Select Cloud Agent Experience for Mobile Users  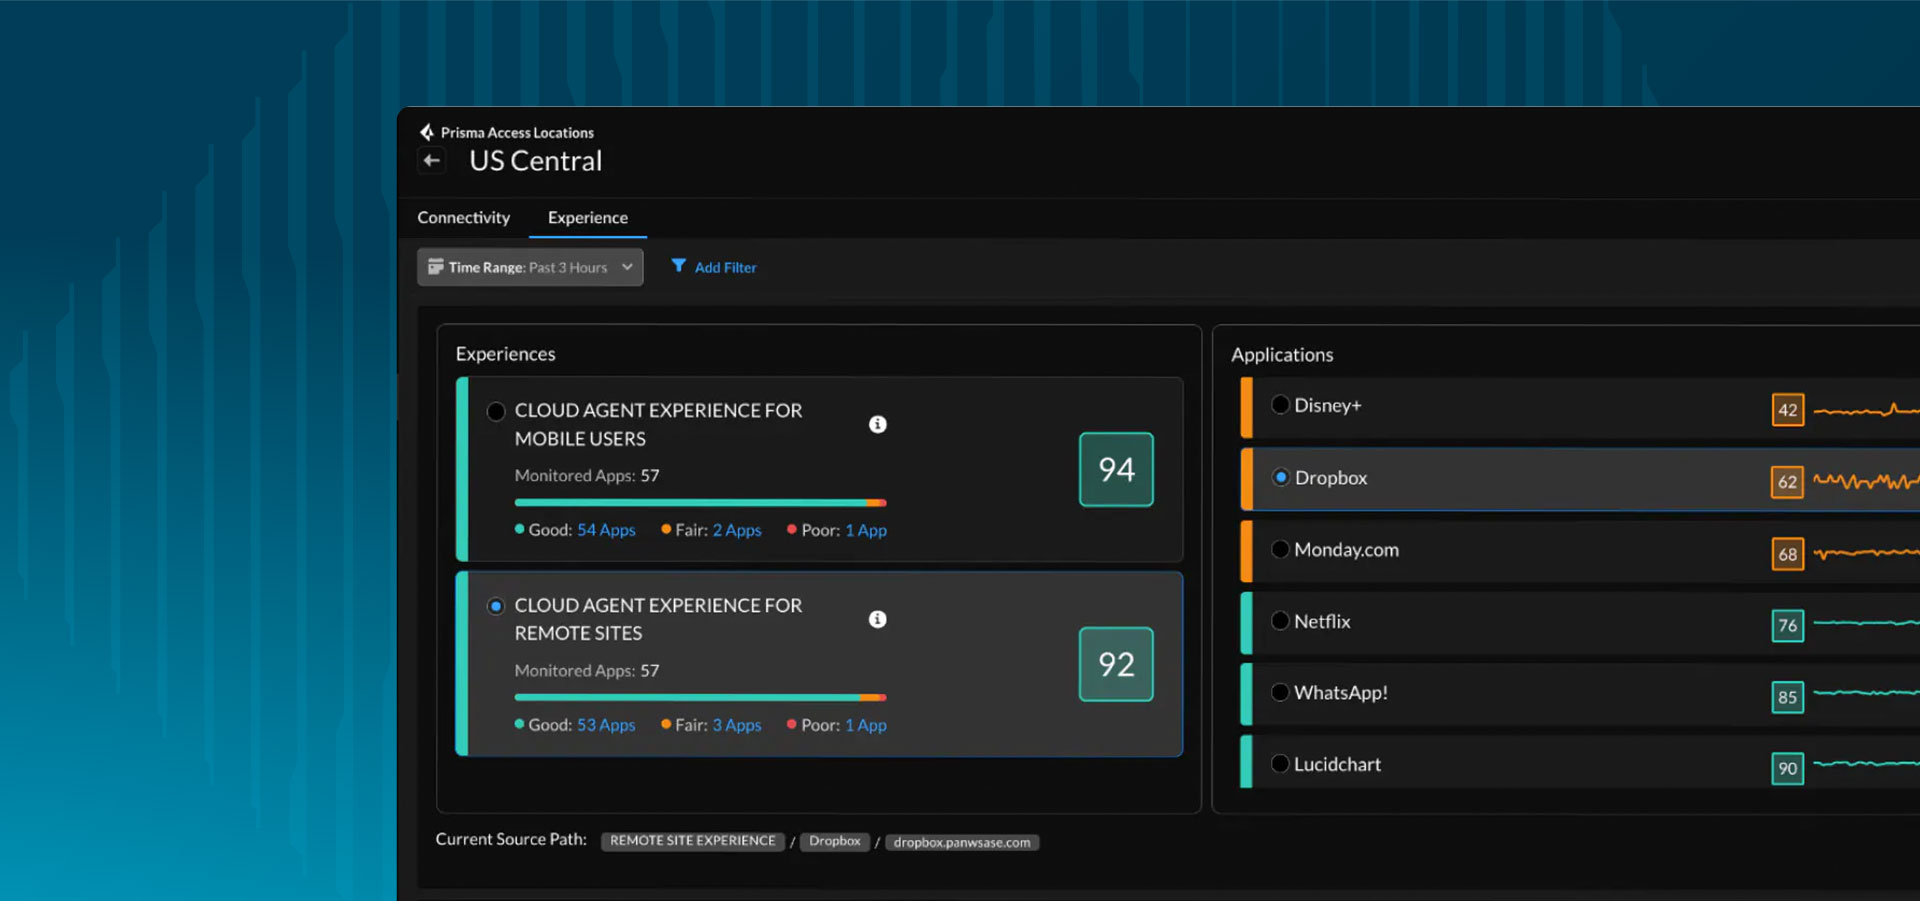click(x=496, y=411)
